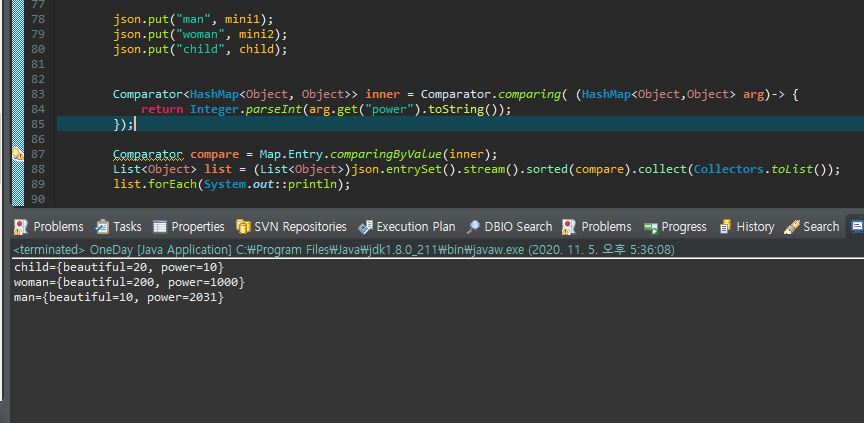Select console line starting with child=
Screen dimensions: 864x423
119,267
